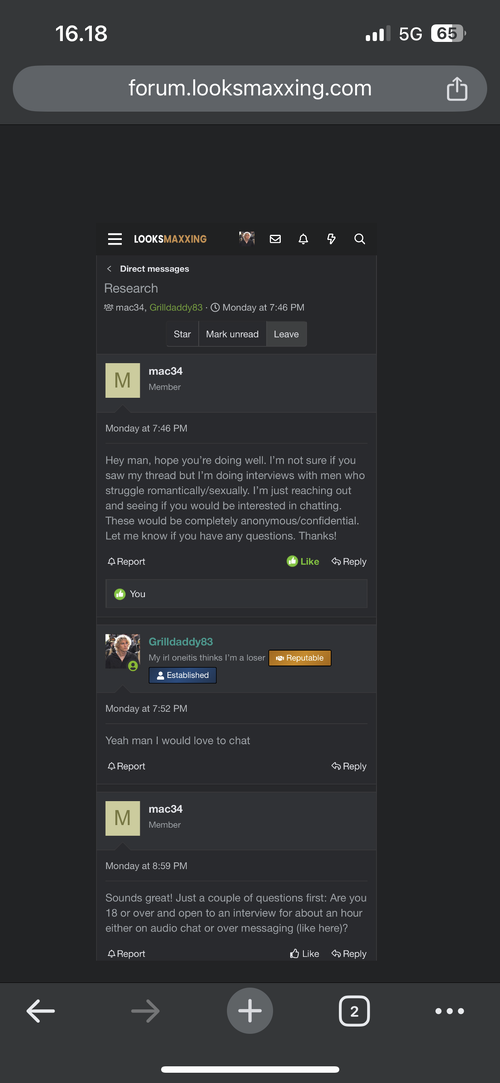
Task: Open the account avatar menu in header
Action: pos(247,238)
